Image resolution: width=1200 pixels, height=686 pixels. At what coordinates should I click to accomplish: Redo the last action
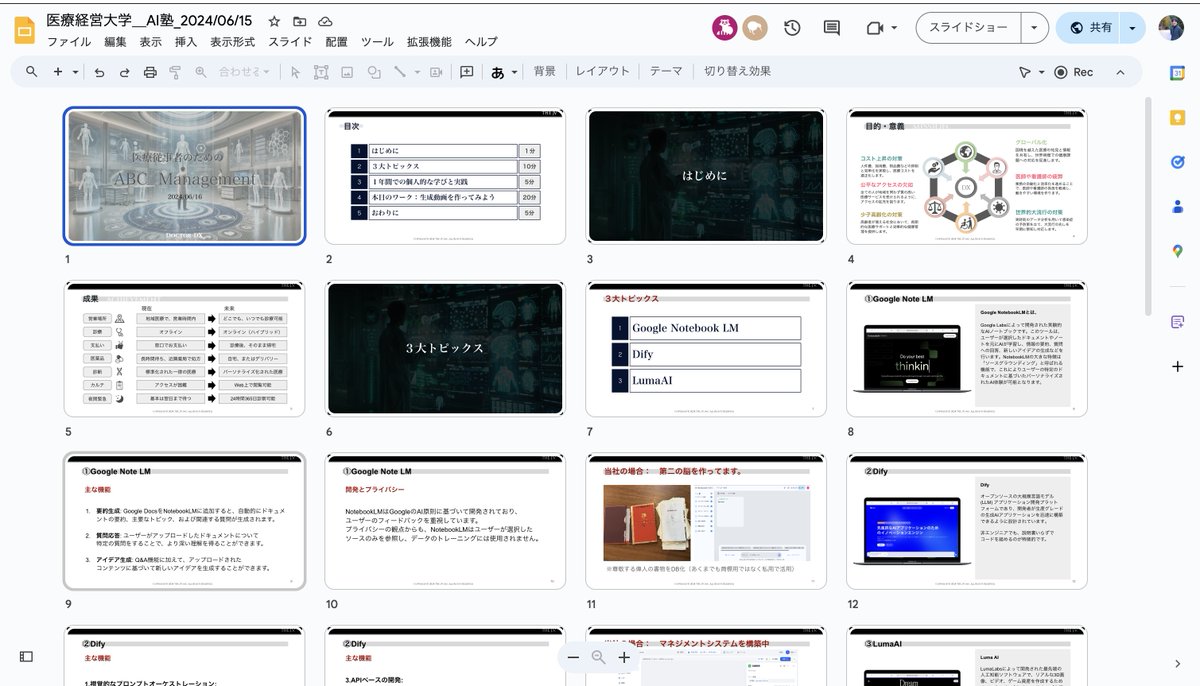(x=124, y=72)
